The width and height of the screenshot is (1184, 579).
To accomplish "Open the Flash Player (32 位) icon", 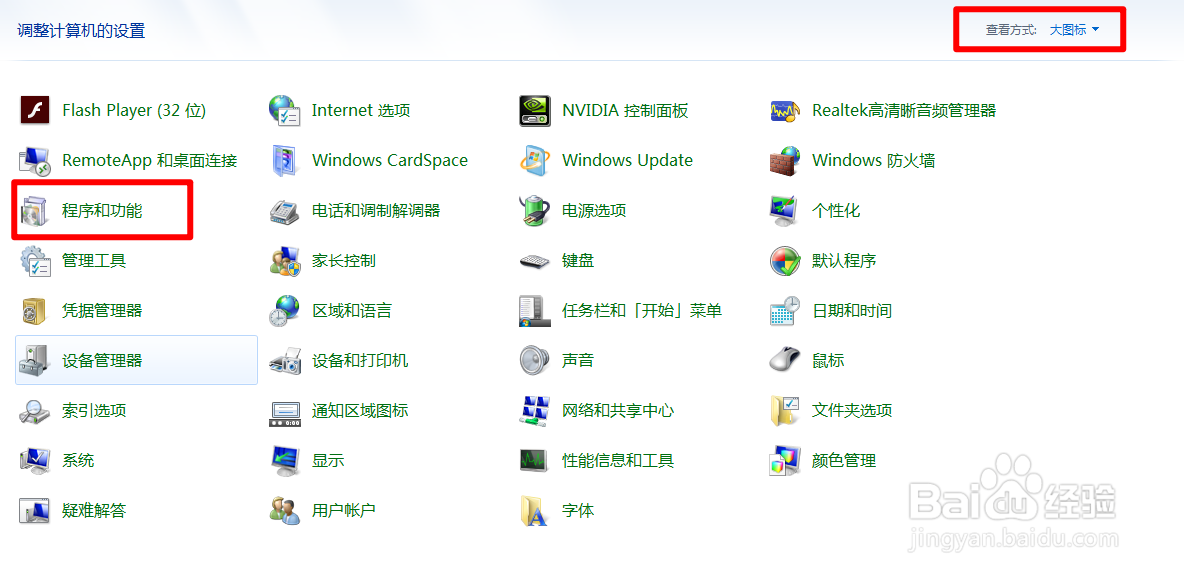I will (35, 111).
